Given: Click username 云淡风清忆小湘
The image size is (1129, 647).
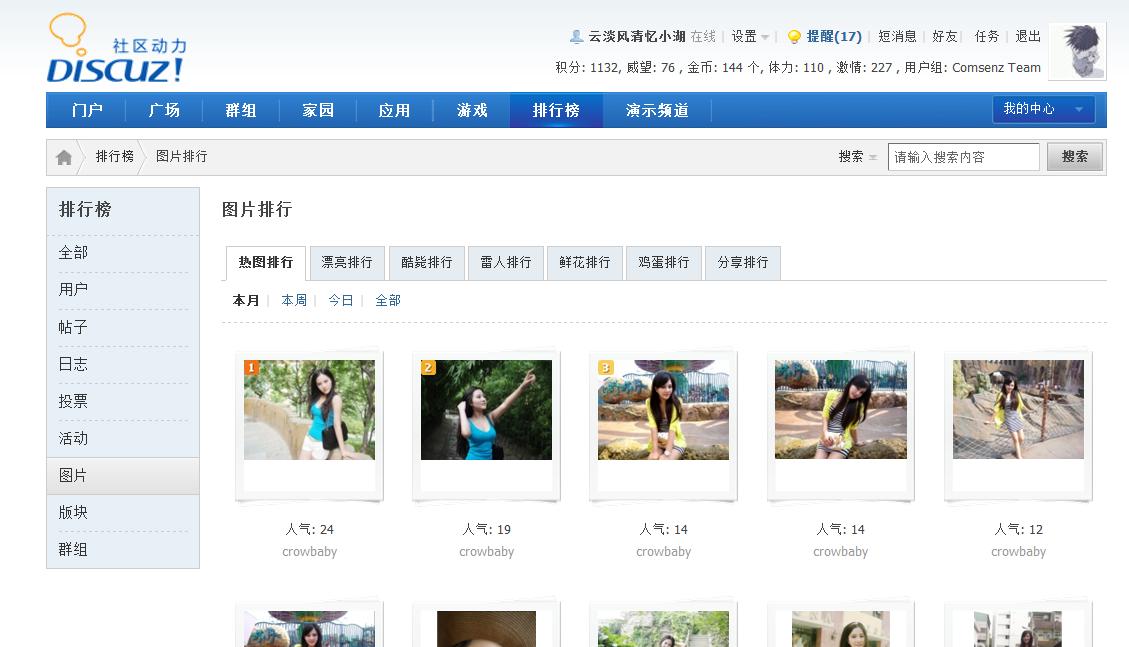Looking at the screenshot, I should [x=637, y=37].
